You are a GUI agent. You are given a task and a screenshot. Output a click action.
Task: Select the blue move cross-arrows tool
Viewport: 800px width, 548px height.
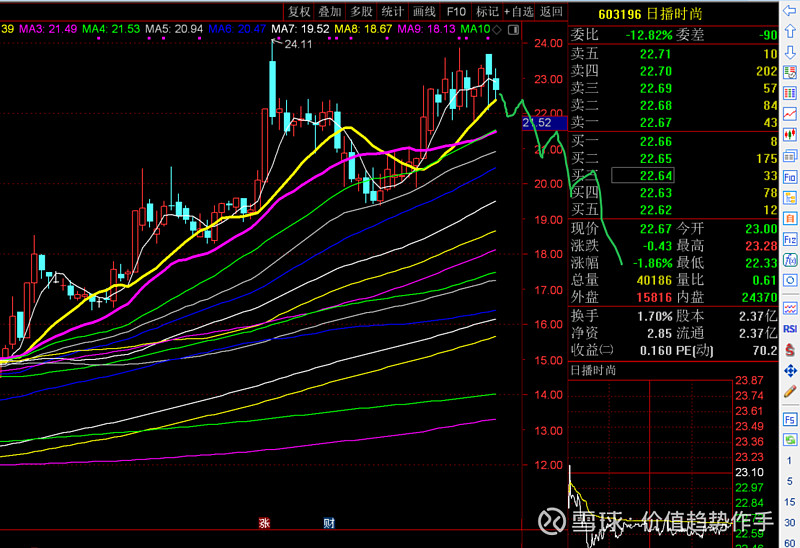[790, 370]
